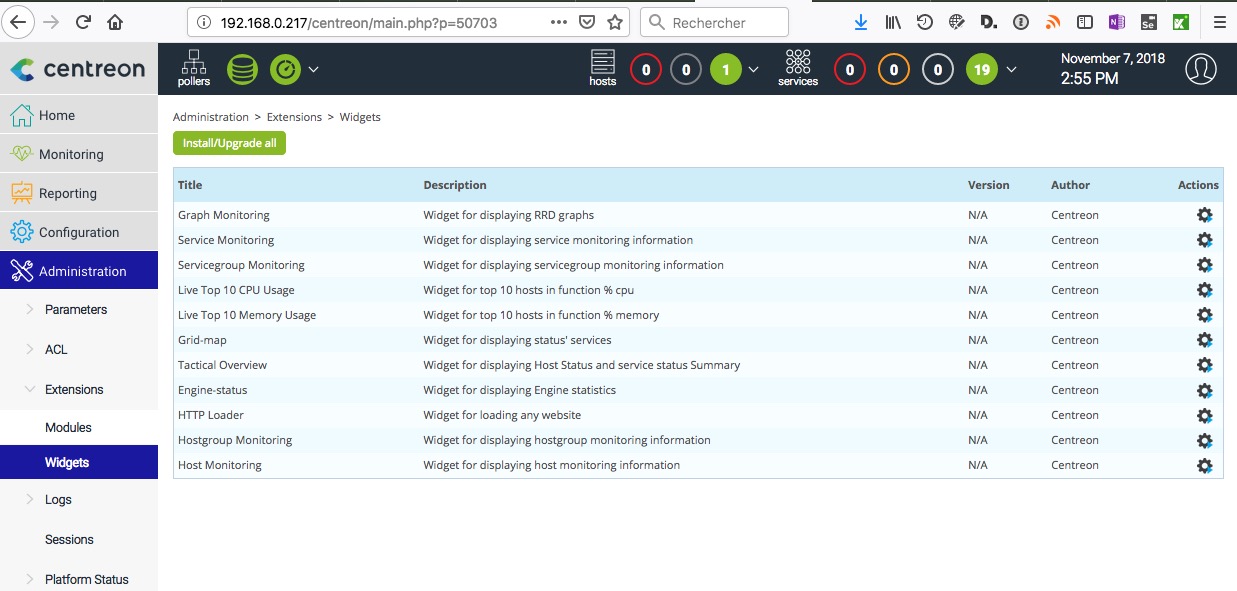Expand the Parameters submenu
Viewport: 1237px width, 591px height.
75,310
